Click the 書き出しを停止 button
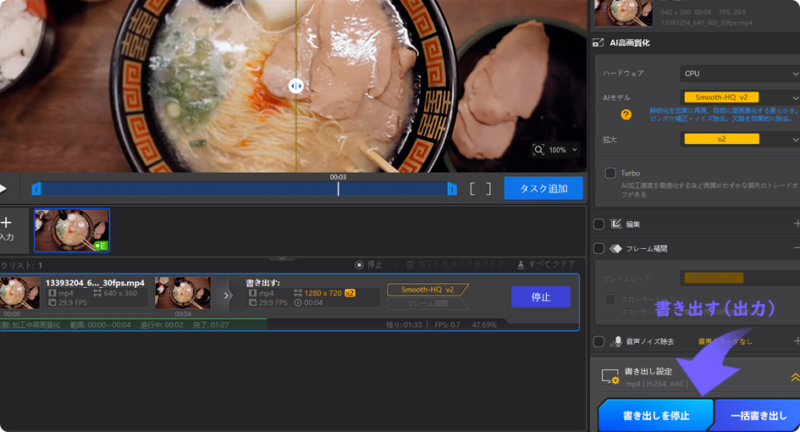 click(x=656, y=415)
